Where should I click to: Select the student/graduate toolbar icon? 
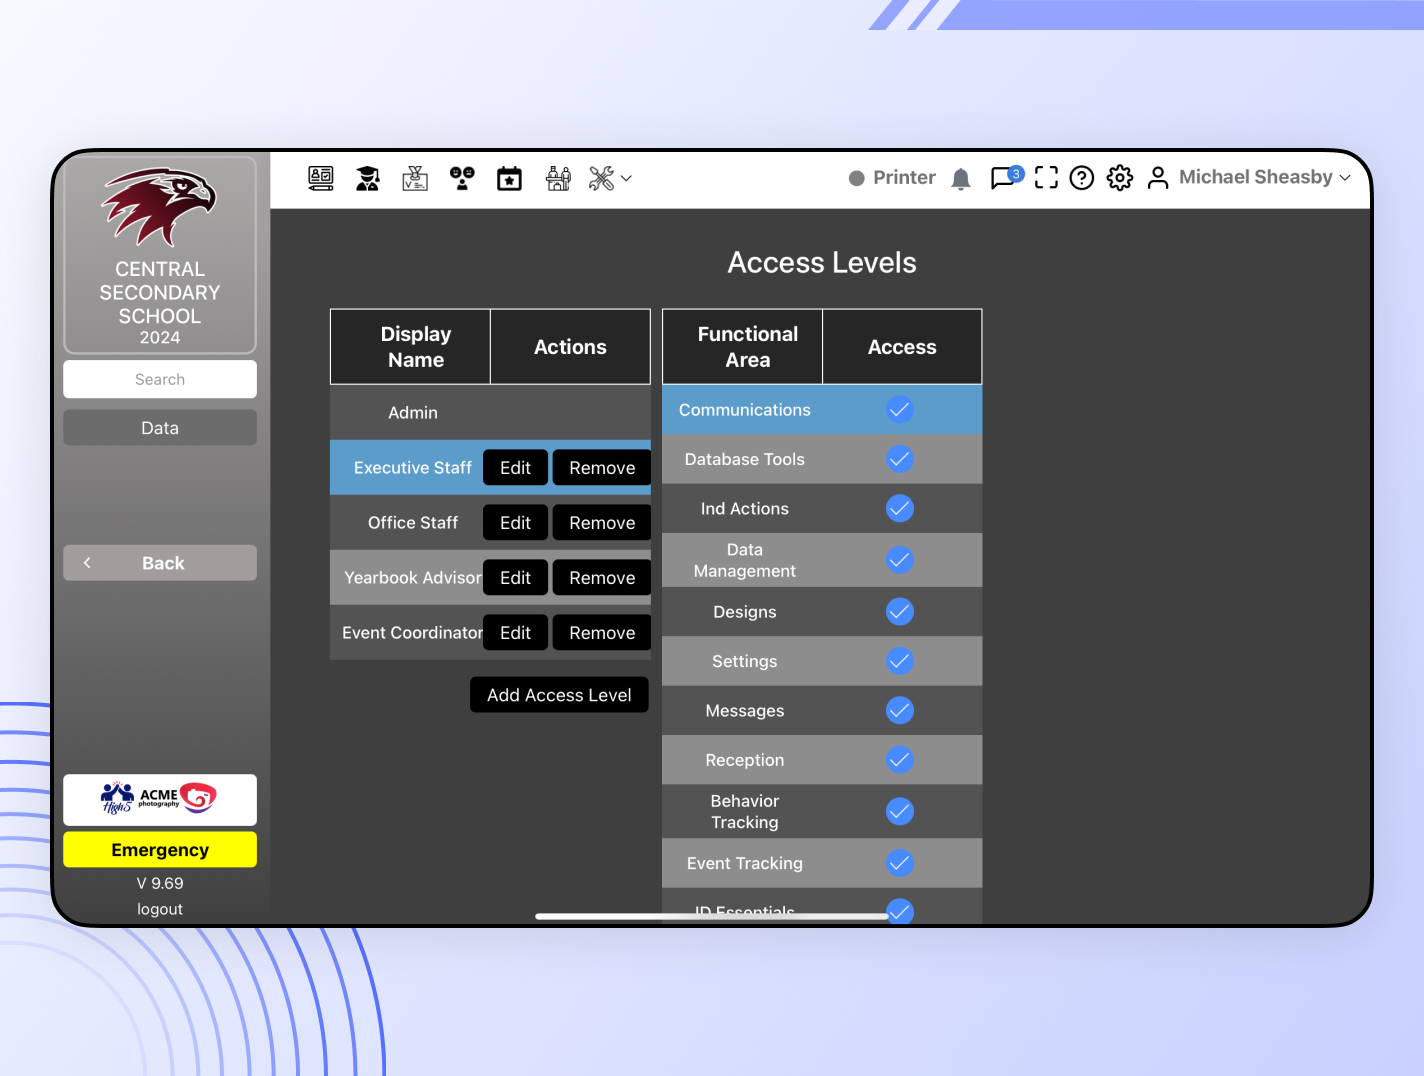click(368, 178)
